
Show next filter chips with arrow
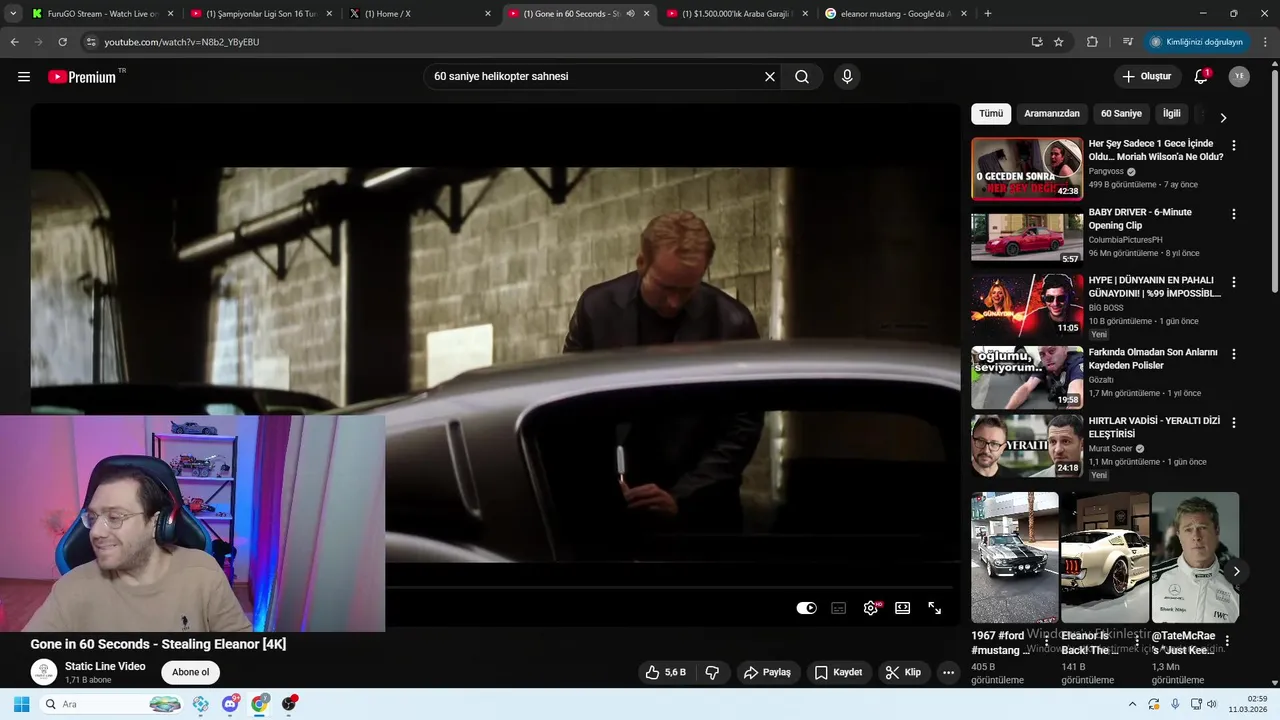(1223, 118)
